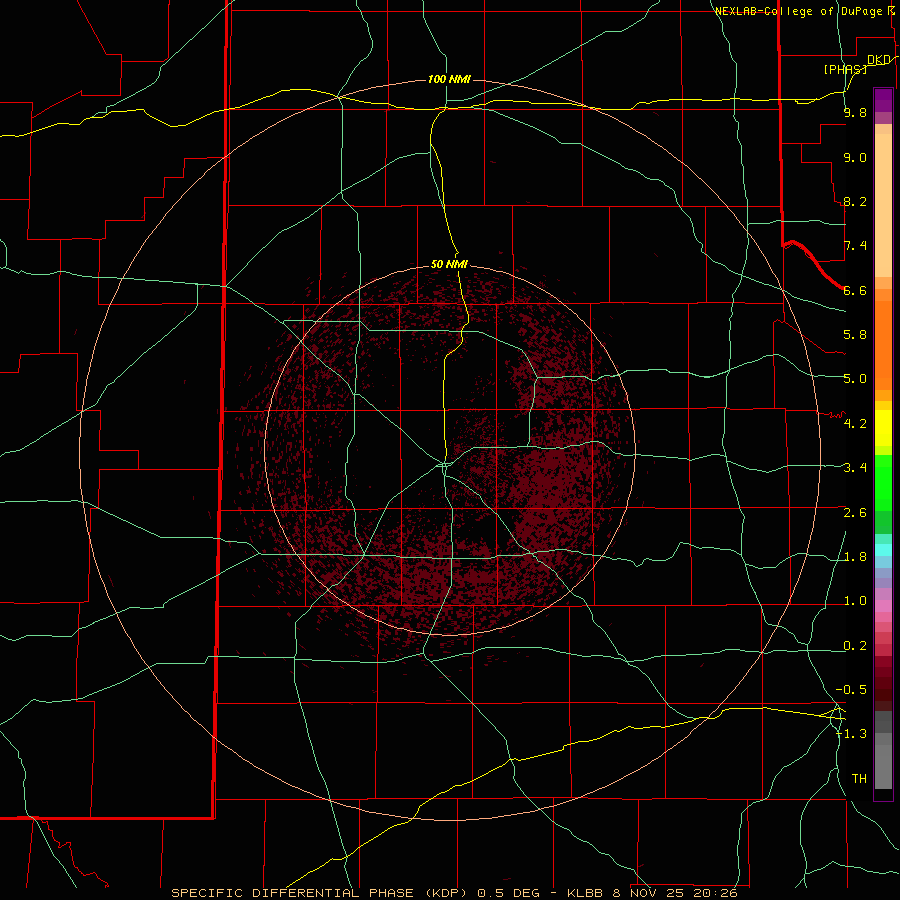Click the "TH" threshold label on the legend

(859, 779)
